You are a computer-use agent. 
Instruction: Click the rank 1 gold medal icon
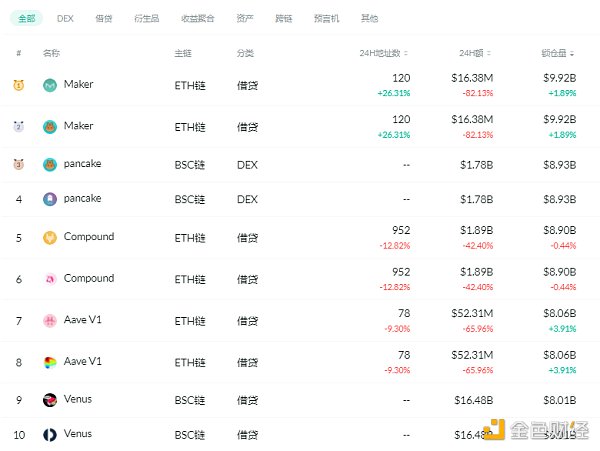coord(19,85)
